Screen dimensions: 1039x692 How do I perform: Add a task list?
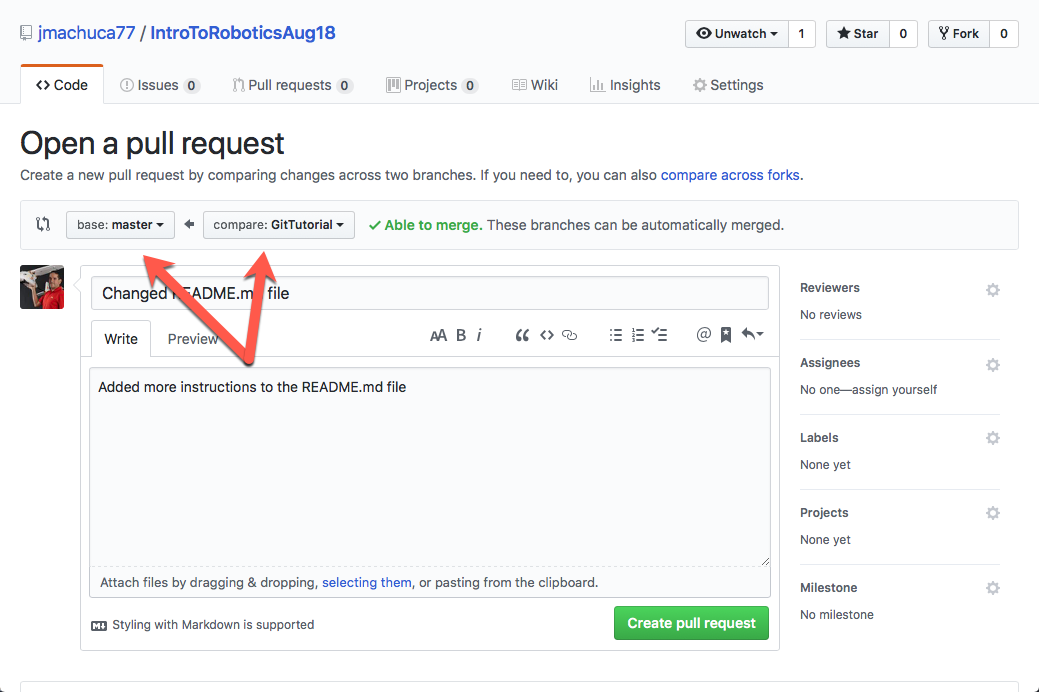(x=659, y=335)
